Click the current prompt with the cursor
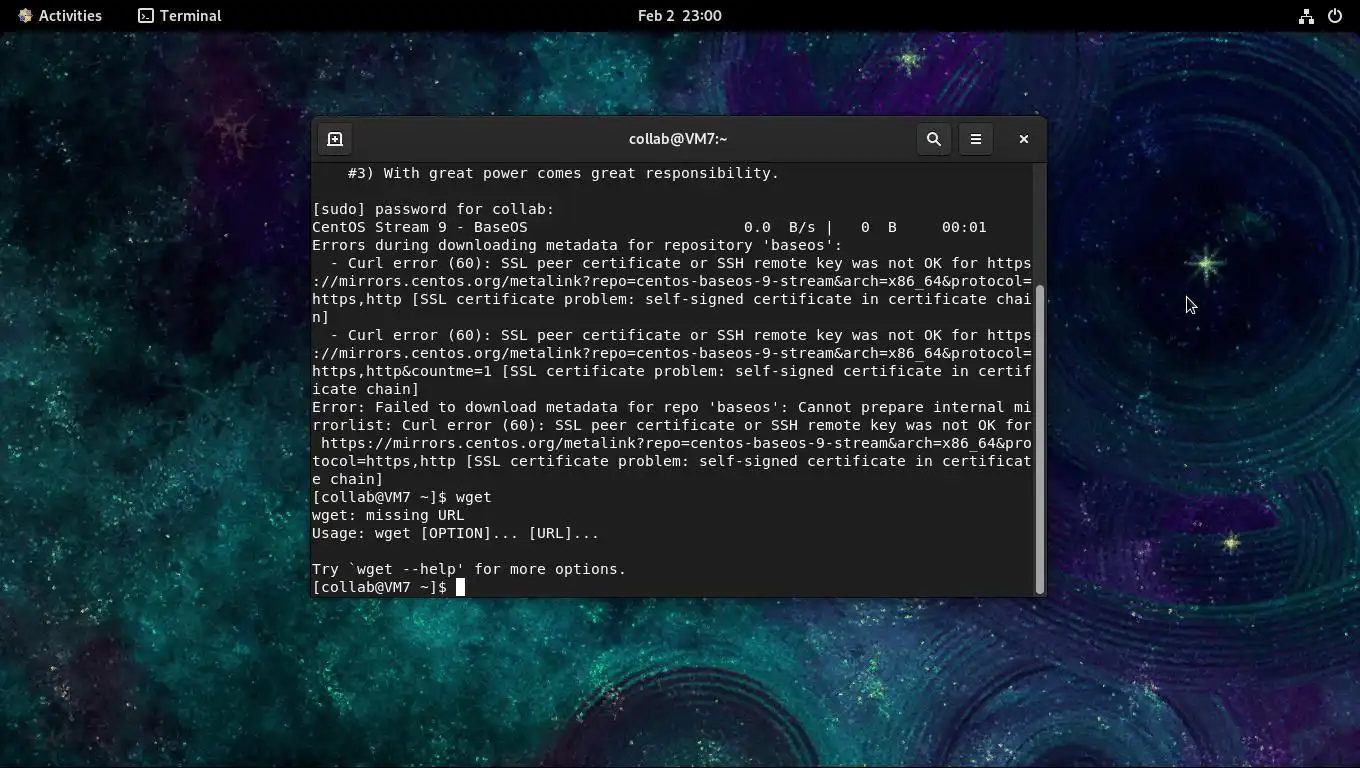This screenshot has height=768, width=1360. [x=389, y=587]
